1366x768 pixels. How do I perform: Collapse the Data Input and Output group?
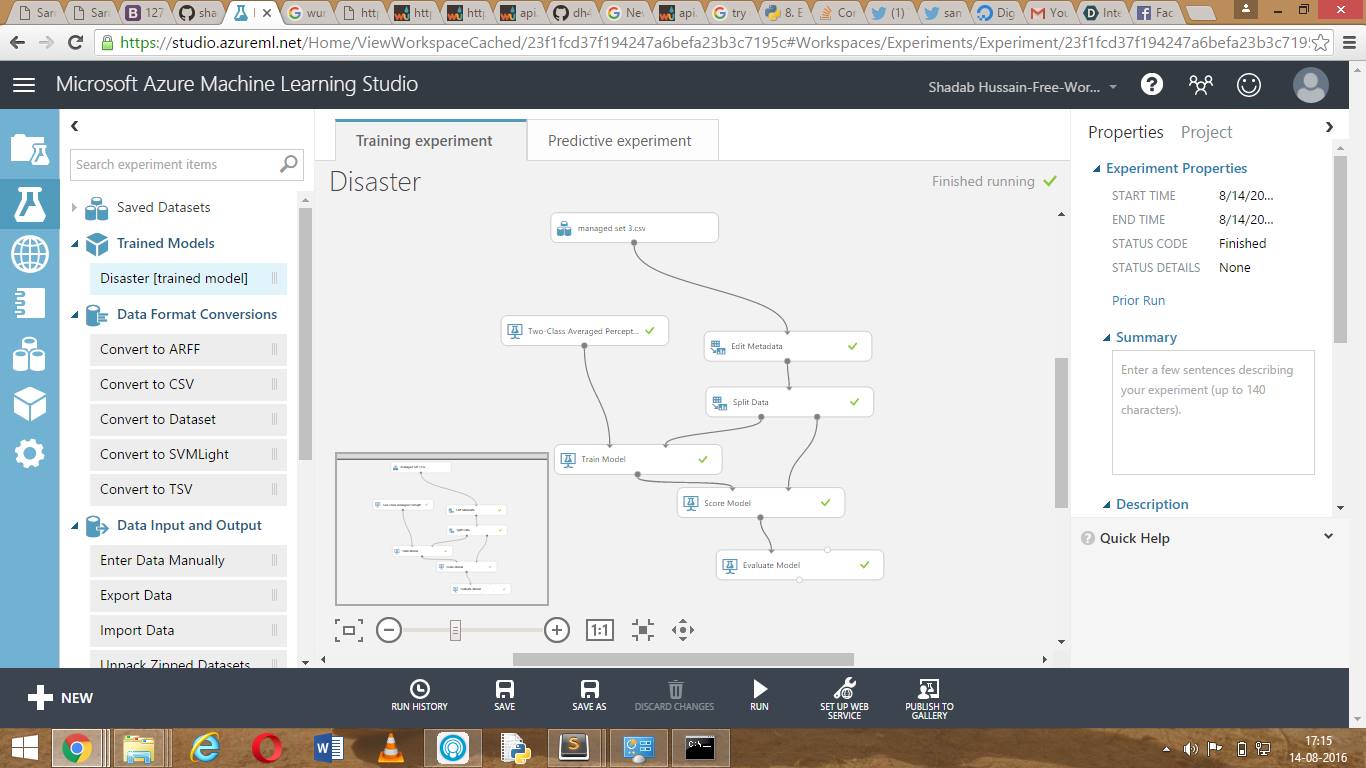tap(74, 526)
